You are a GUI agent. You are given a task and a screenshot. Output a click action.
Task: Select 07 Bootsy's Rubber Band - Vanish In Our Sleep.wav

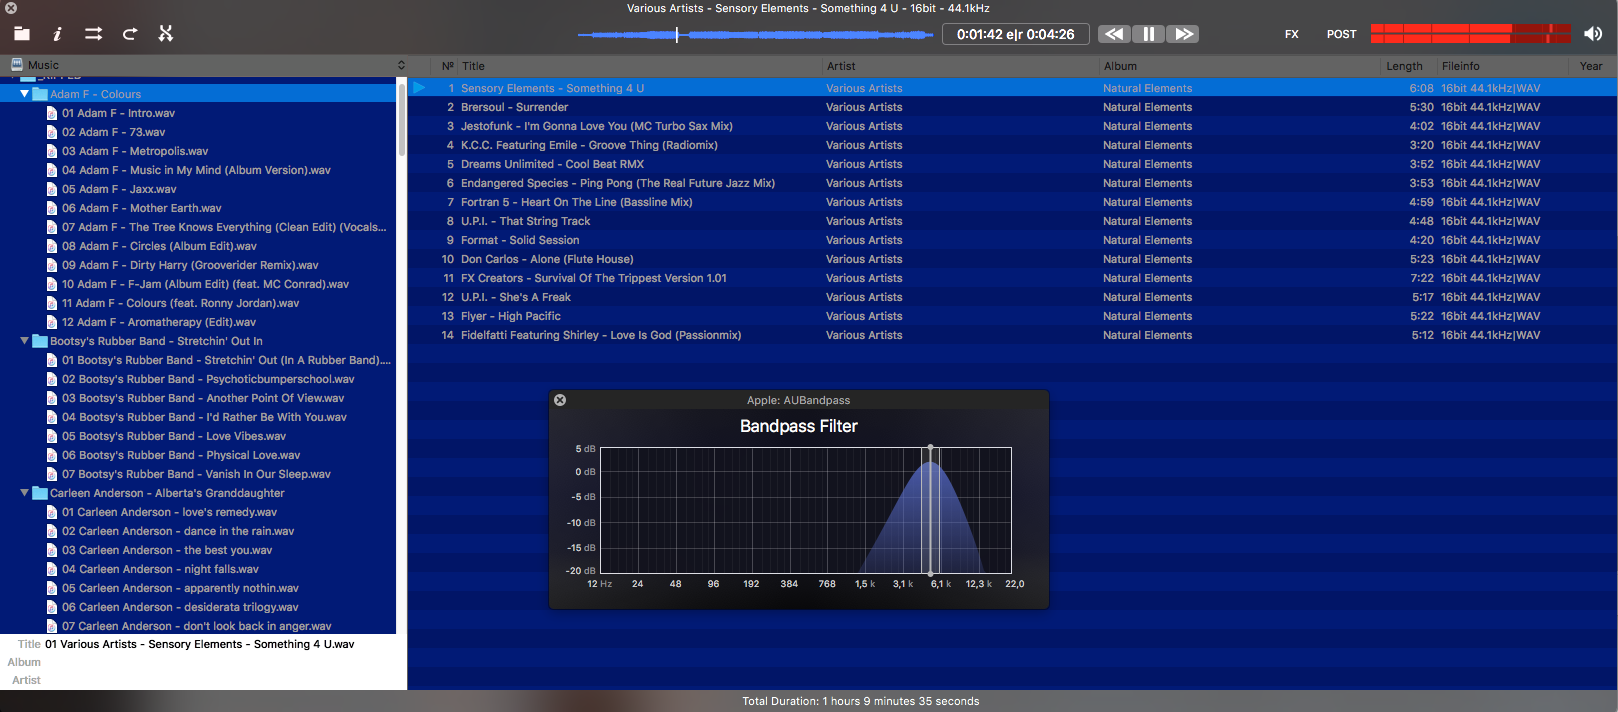pyautogui.click(x=198, y=474)
